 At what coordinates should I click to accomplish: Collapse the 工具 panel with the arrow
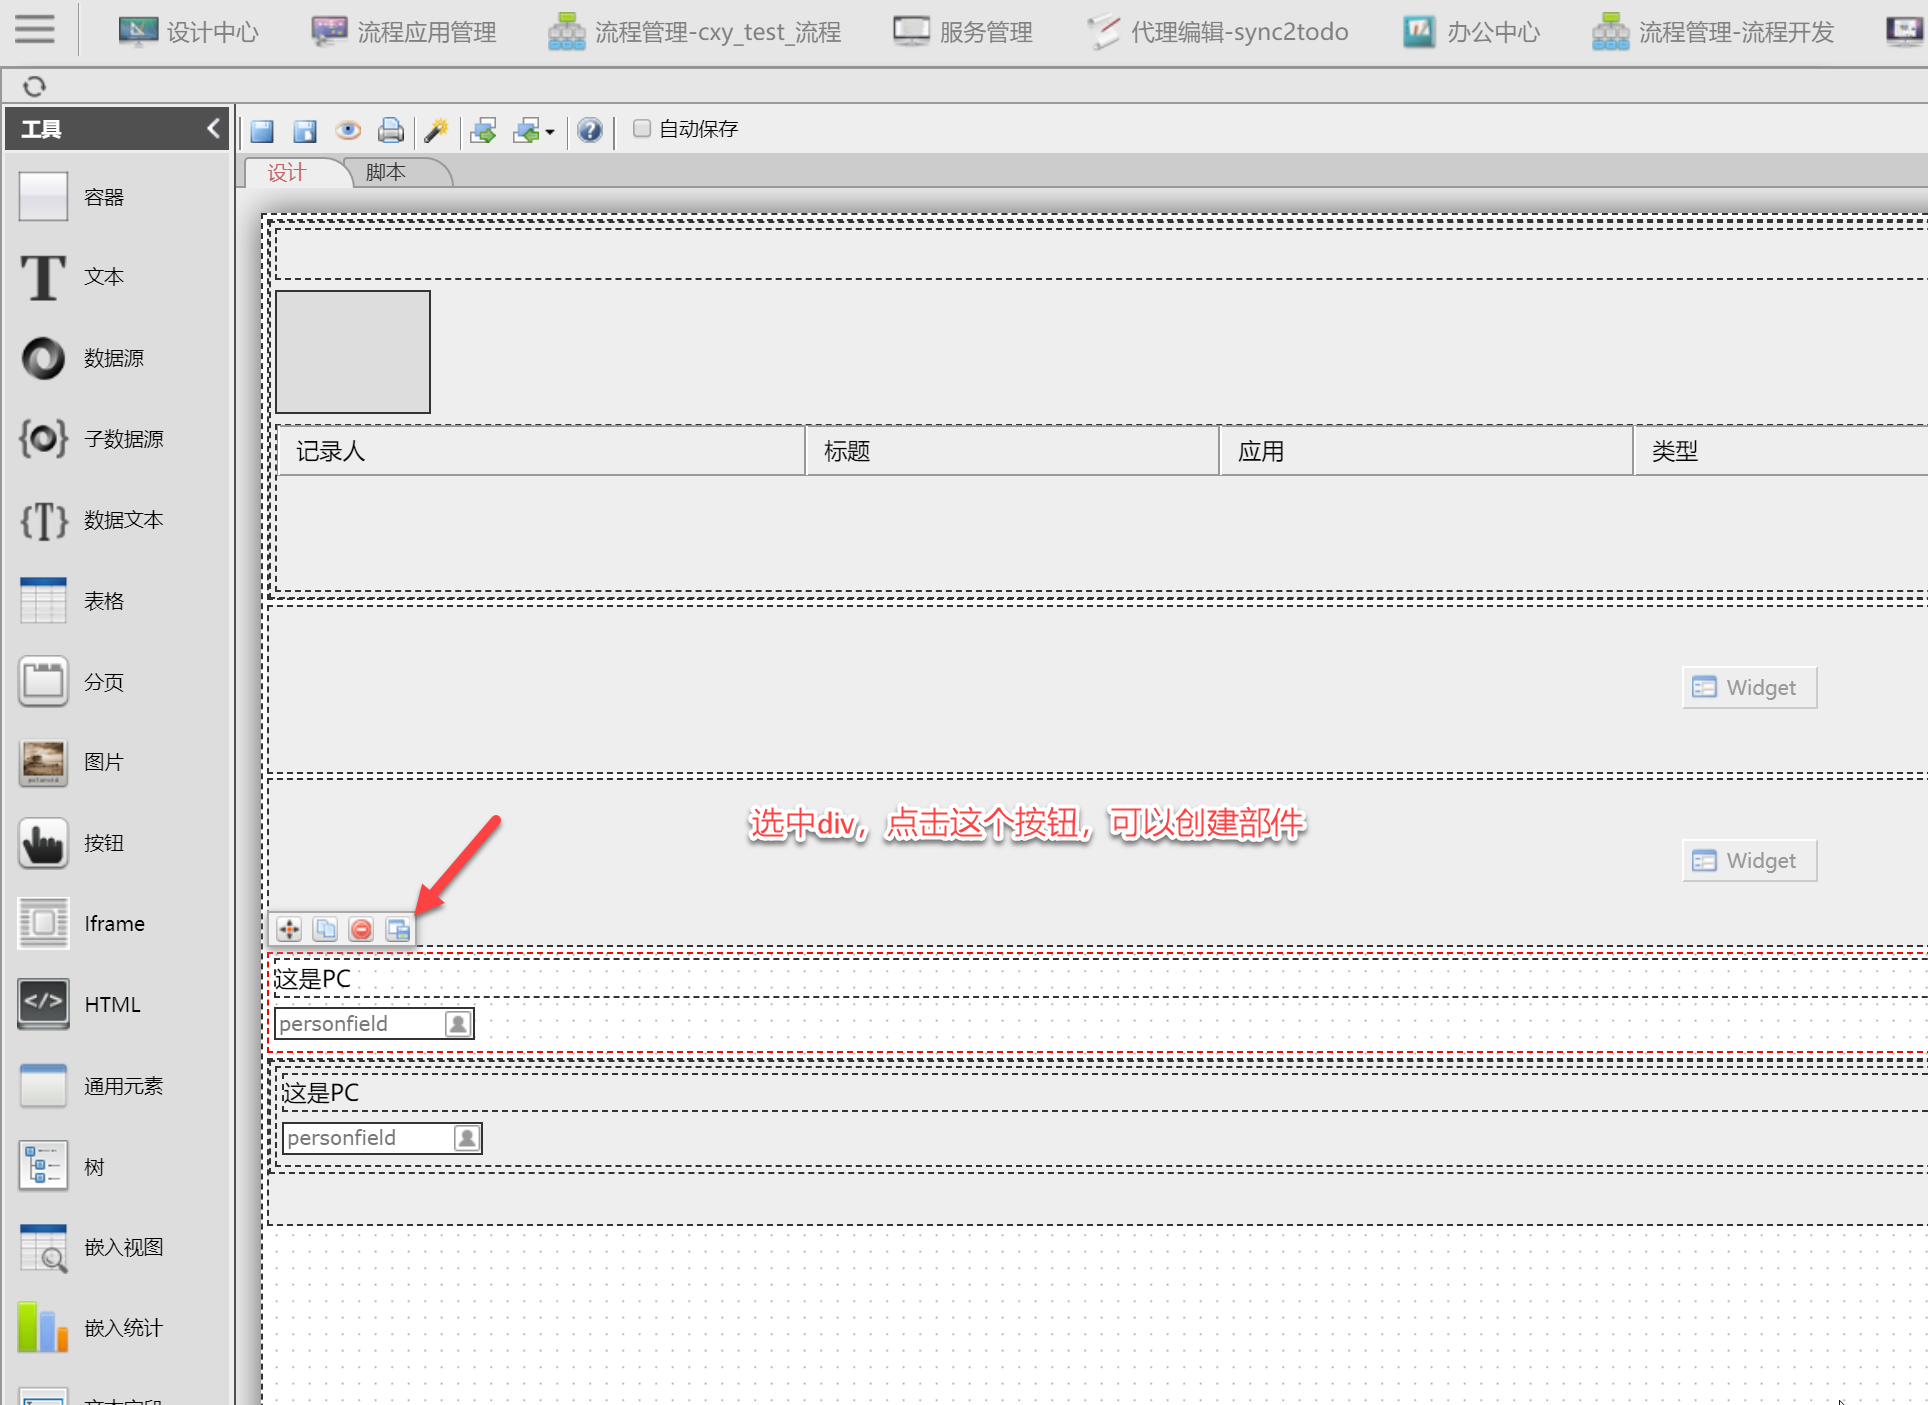point(213,128)
